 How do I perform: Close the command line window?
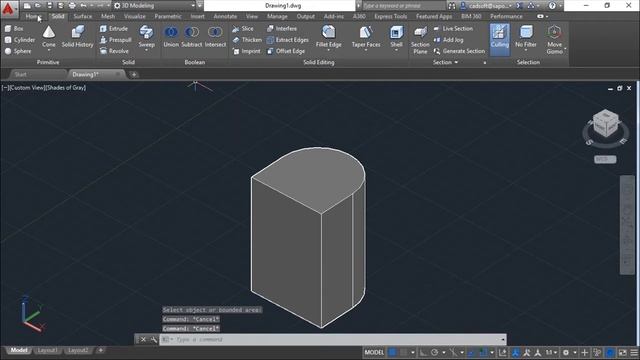click(x=143, y=339)
